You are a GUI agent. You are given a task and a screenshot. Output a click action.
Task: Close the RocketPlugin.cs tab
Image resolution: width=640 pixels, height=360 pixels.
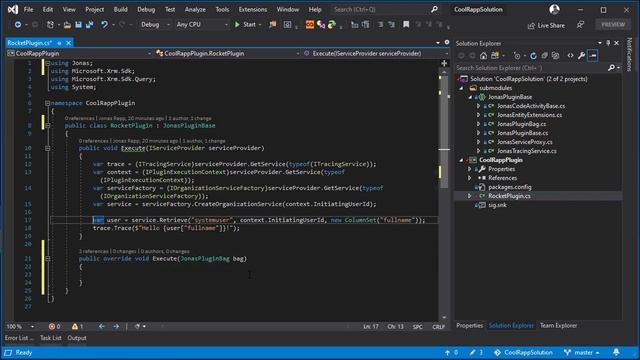pyautogui.click(x=69, y=43)
